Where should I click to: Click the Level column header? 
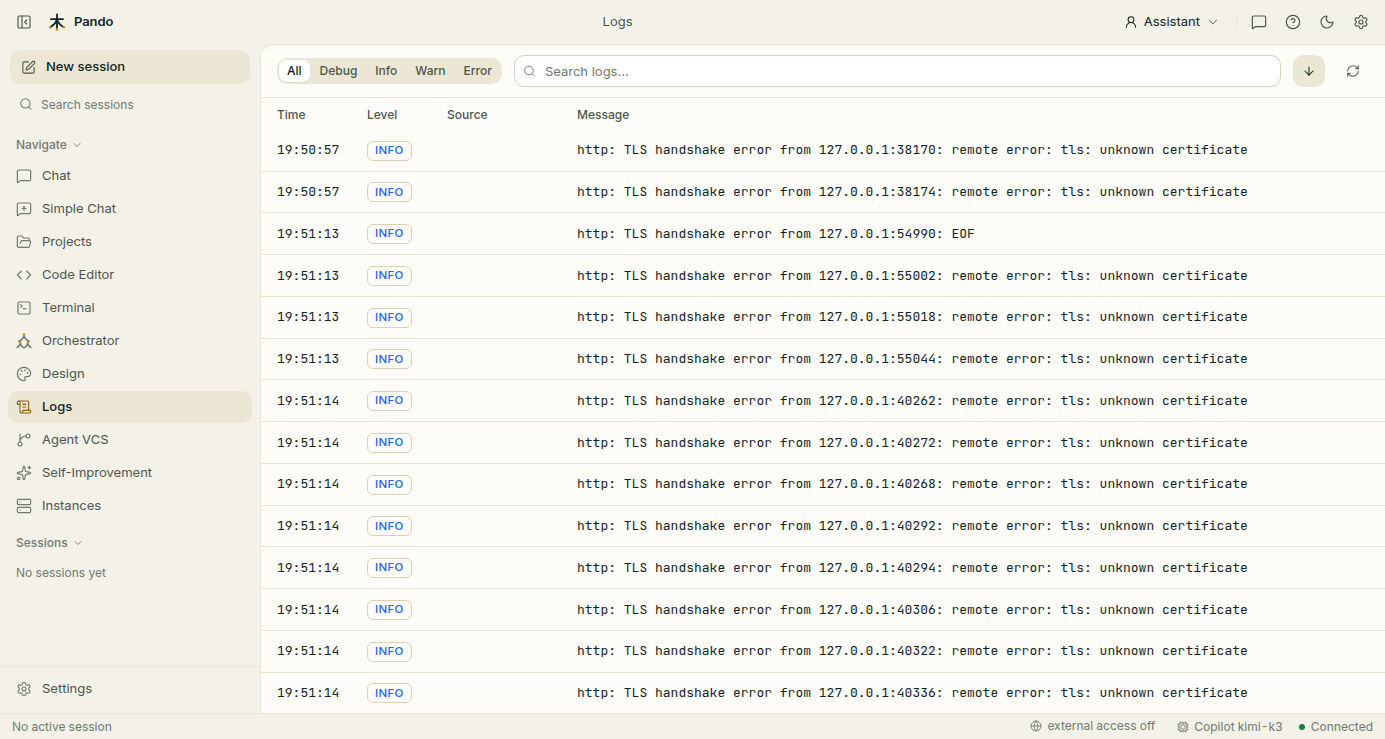click(382, 115)
